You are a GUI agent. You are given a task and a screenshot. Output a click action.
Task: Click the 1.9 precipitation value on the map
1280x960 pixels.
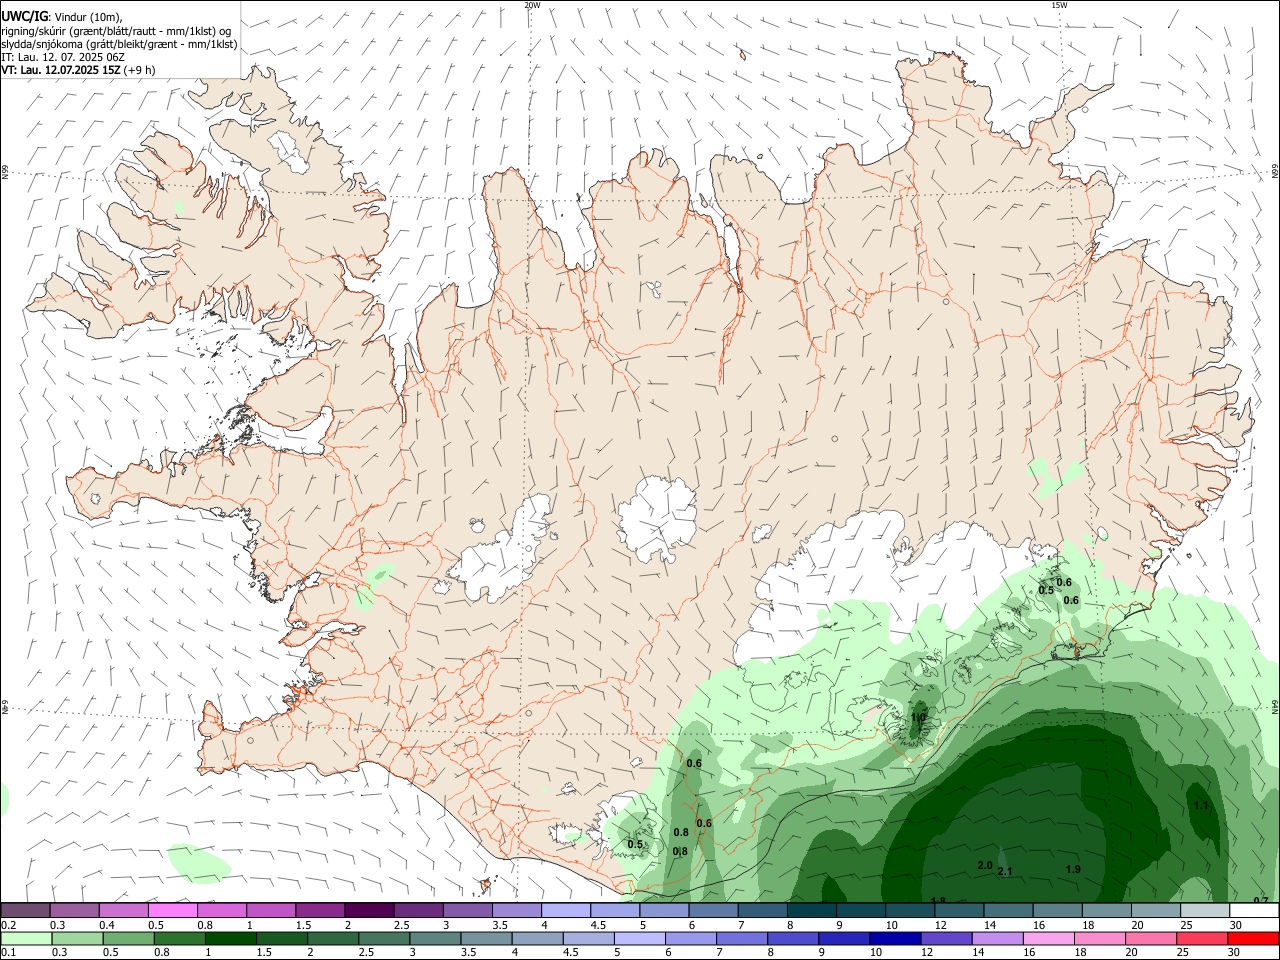[1073, 869]
